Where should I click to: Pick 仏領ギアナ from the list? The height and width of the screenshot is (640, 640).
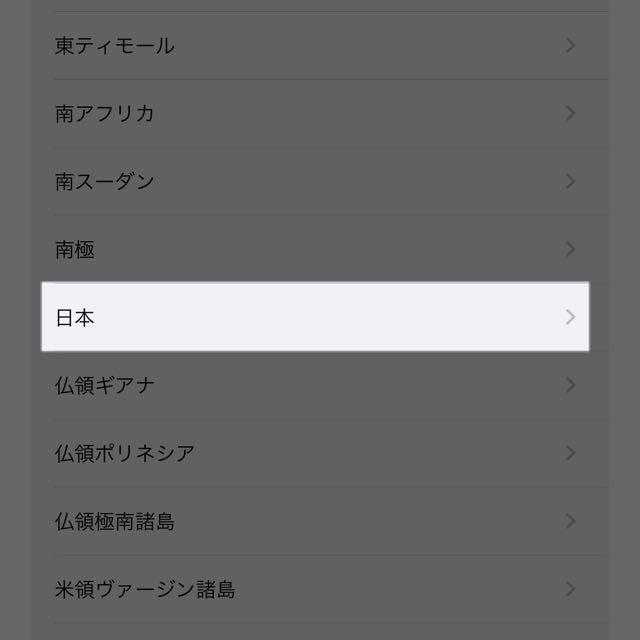[320, 385]
